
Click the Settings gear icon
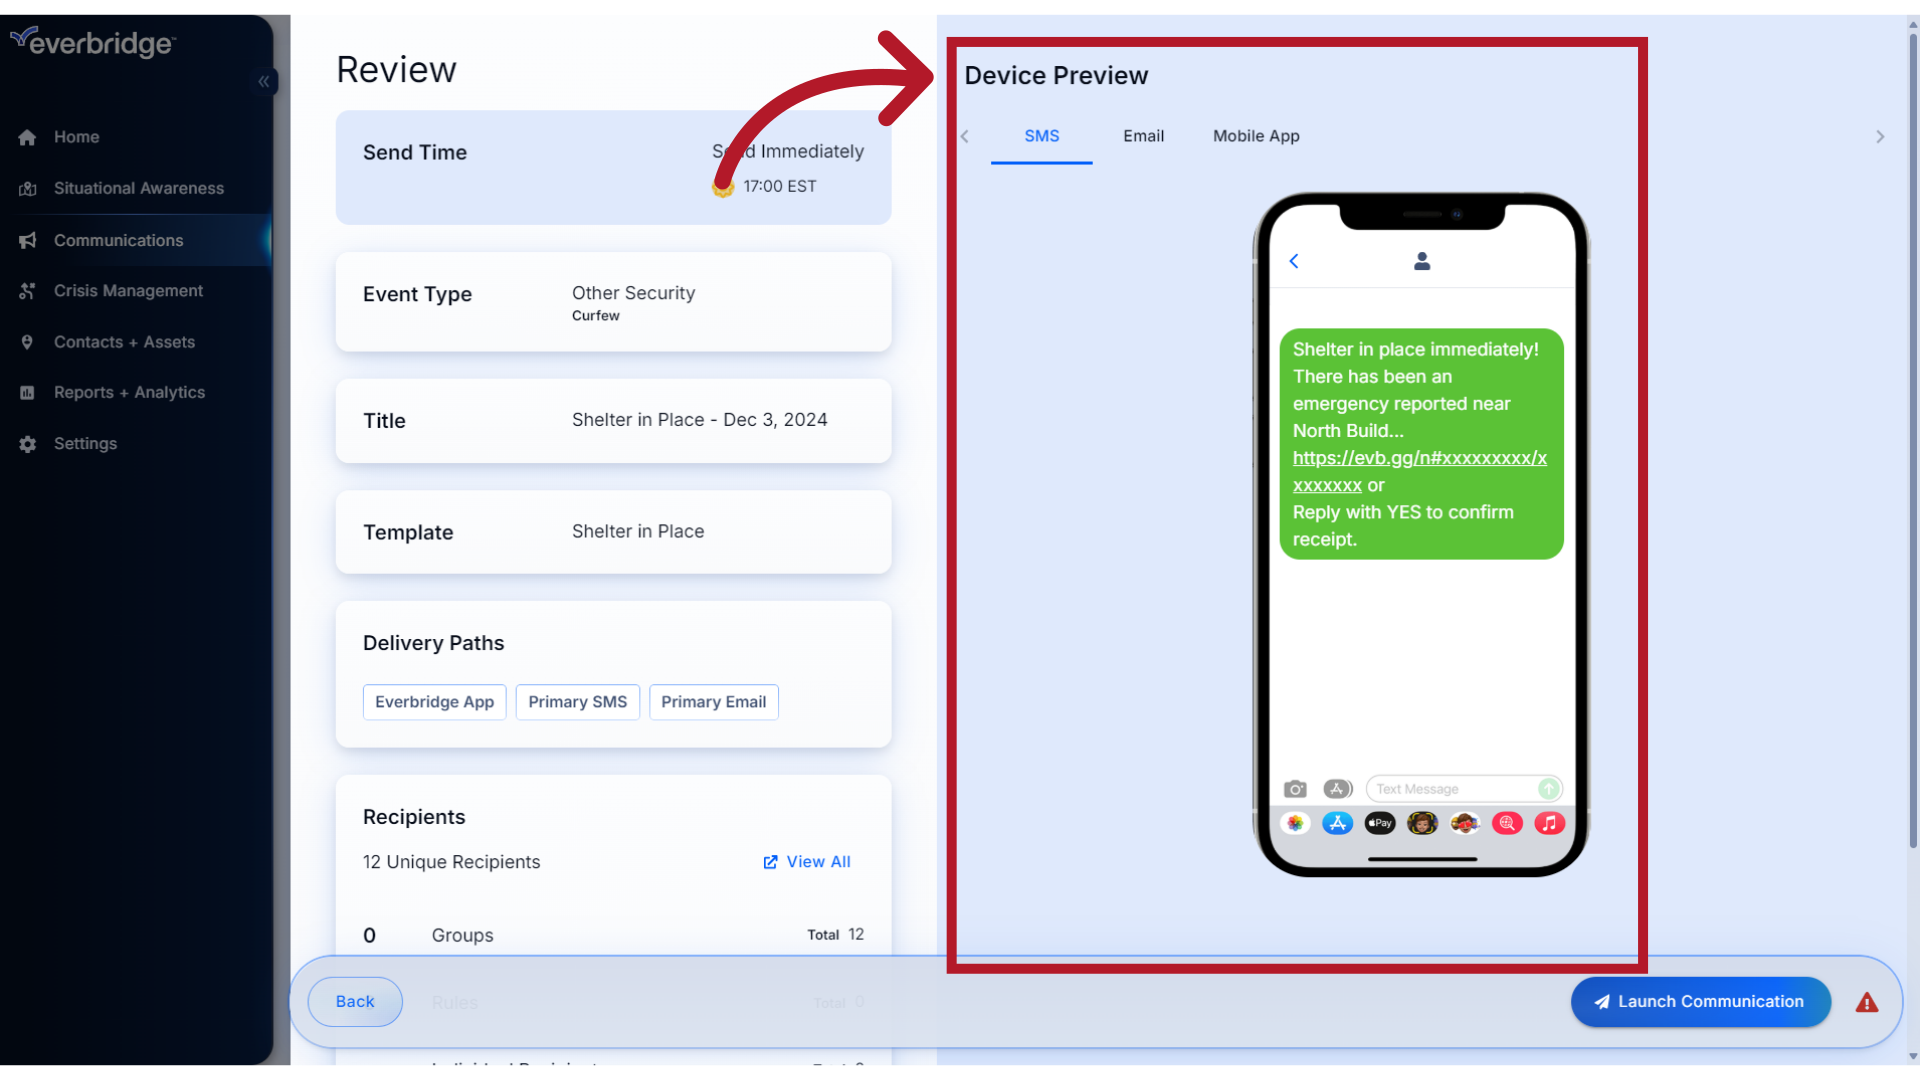pos(27,444)
